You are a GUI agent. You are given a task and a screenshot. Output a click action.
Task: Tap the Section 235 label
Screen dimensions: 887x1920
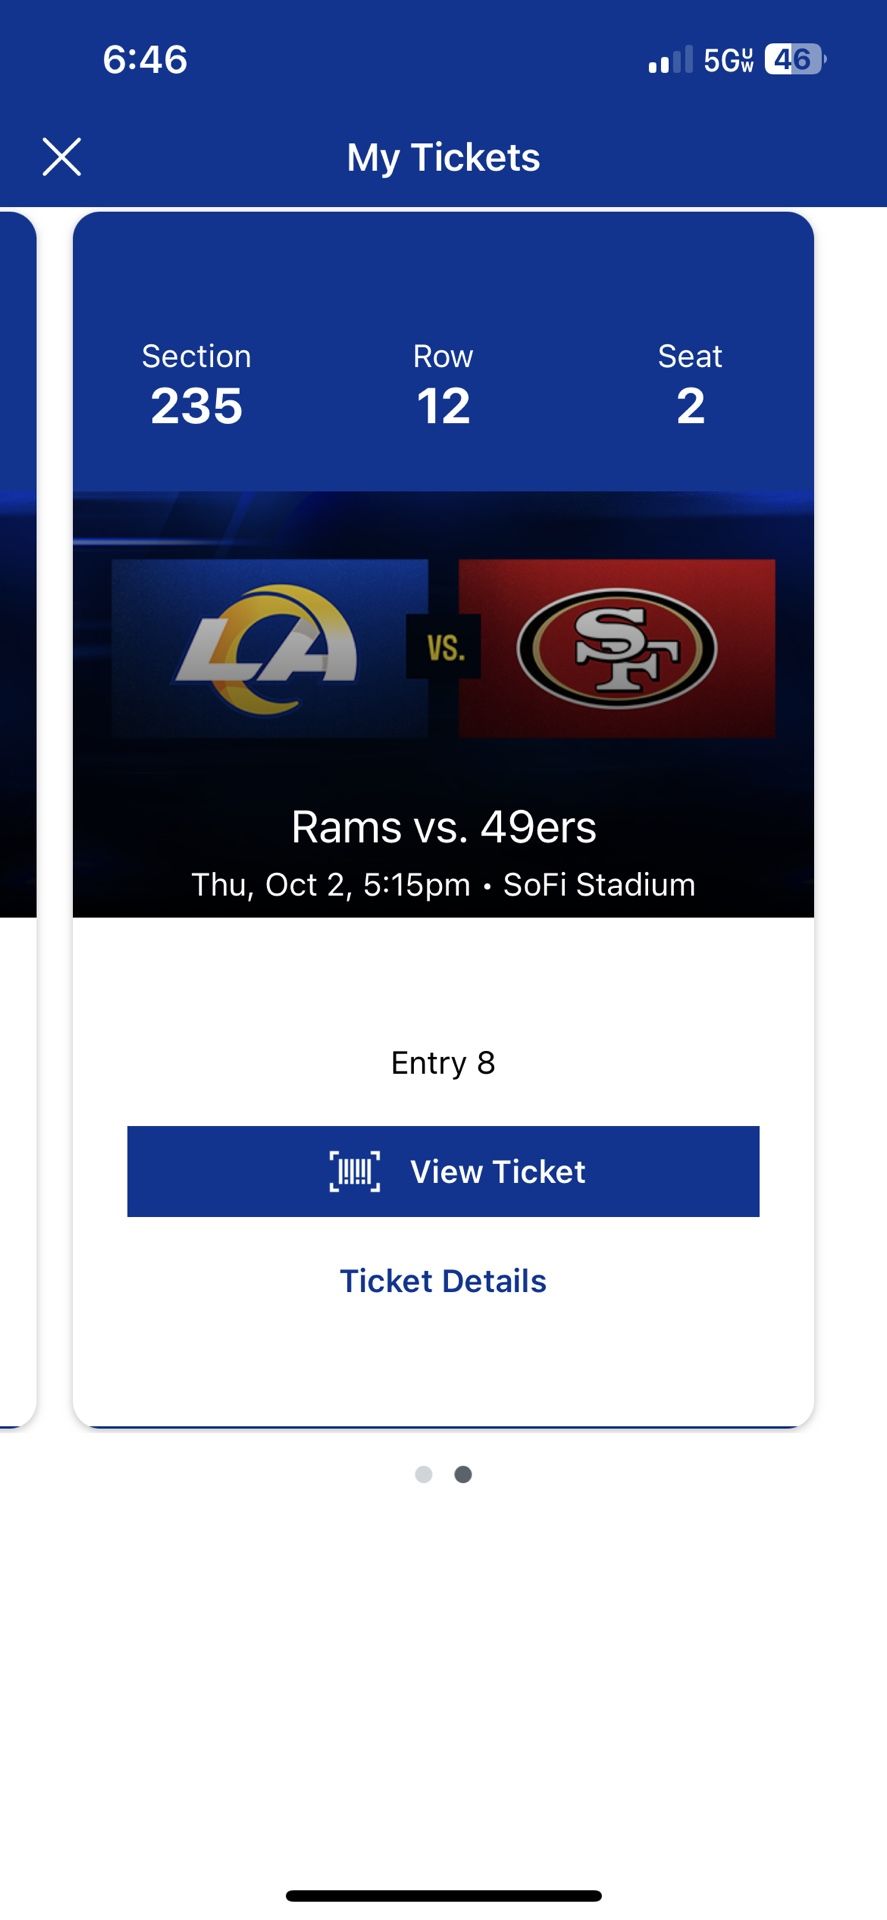click(196, 385)
